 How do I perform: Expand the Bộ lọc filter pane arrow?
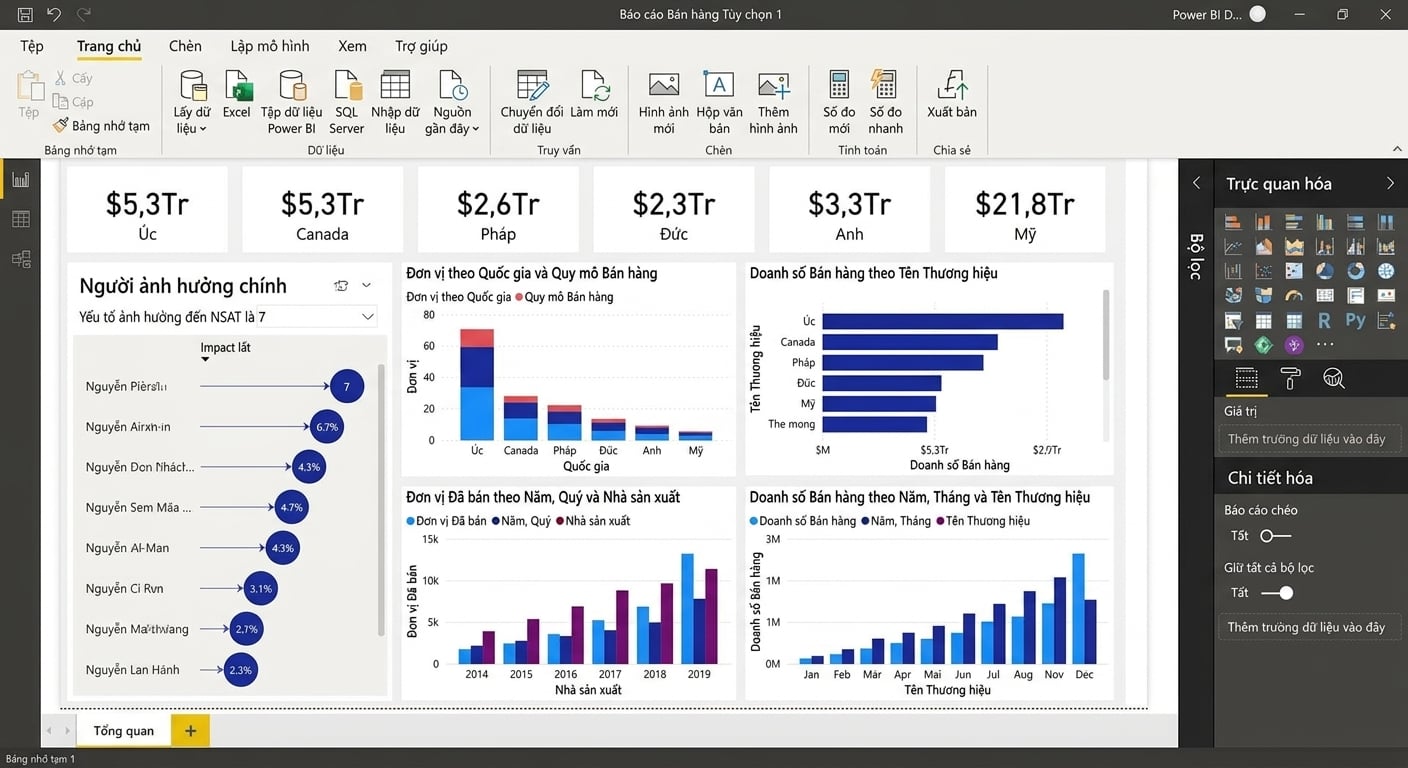[x=1196, y=183]
